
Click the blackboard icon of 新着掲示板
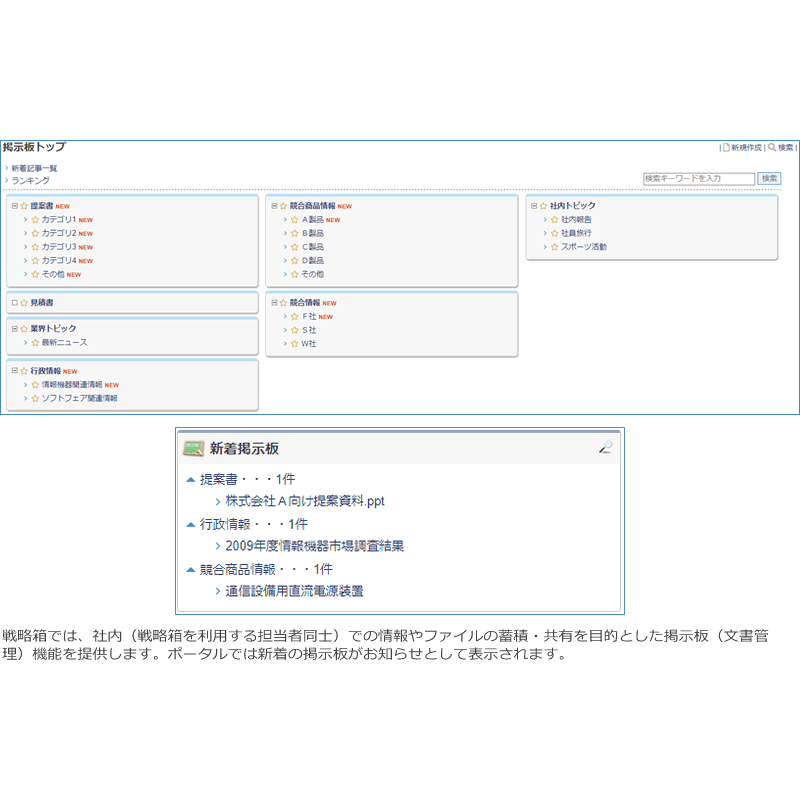tap(193, 448)
